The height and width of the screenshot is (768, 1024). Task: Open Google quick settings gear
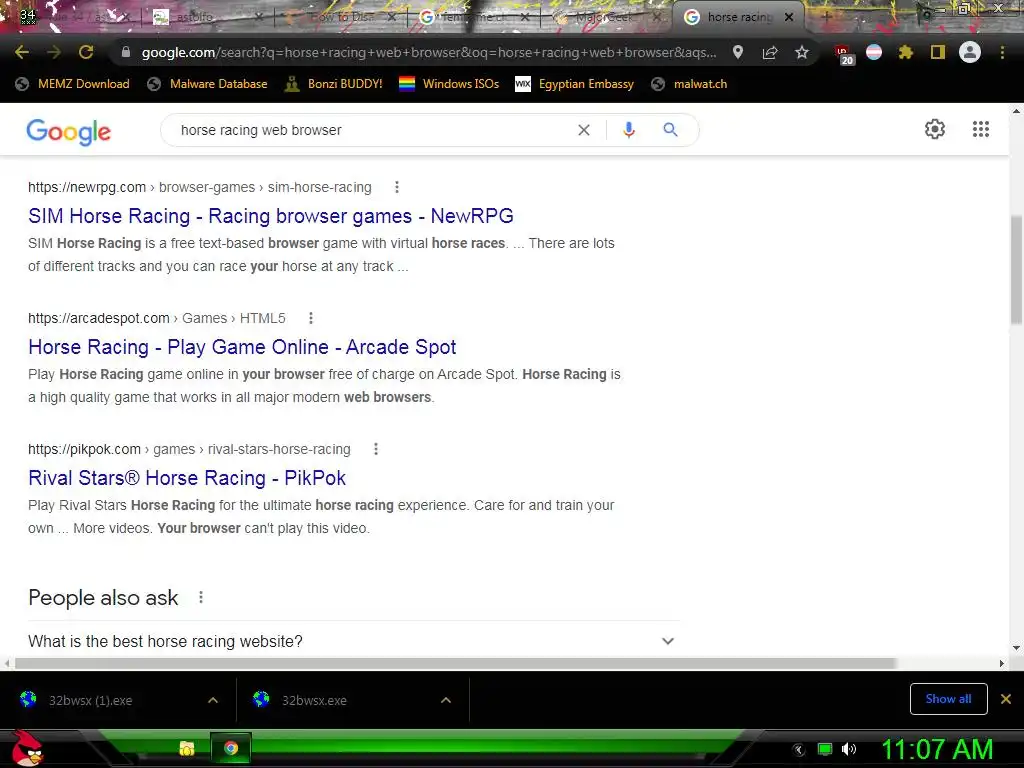pyautogui.click(x=935, y=129)
